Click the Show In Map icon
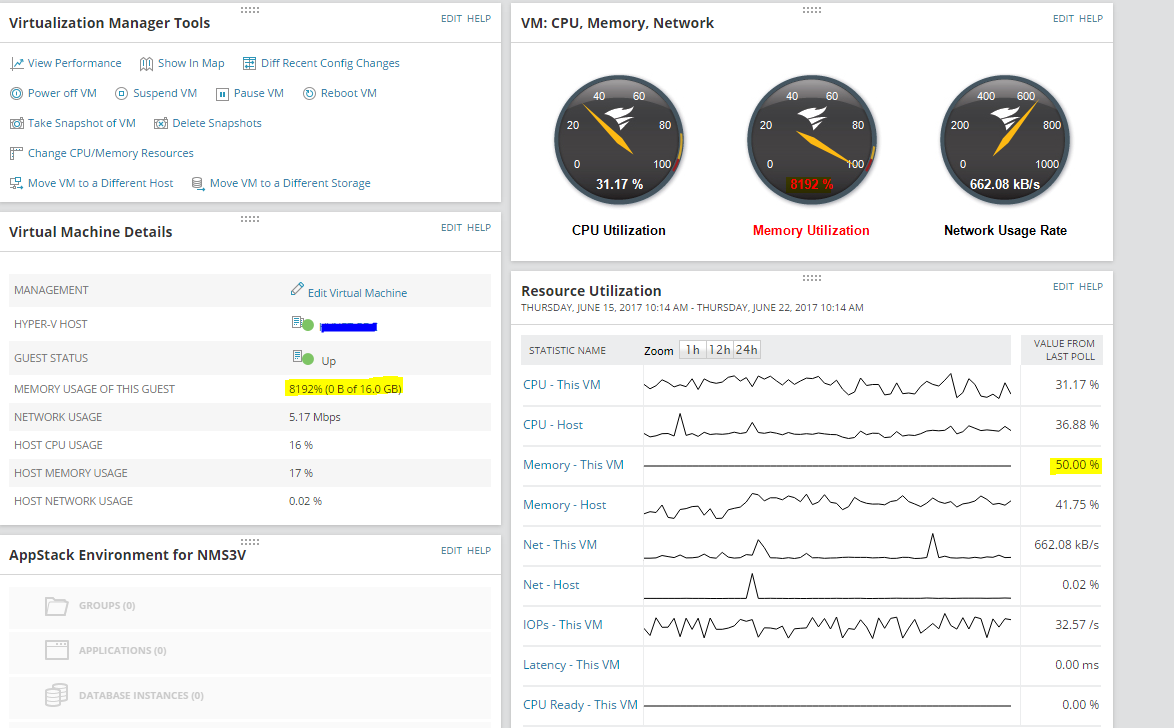Viewport: 1174px width, 728px height. pos(146,64)
